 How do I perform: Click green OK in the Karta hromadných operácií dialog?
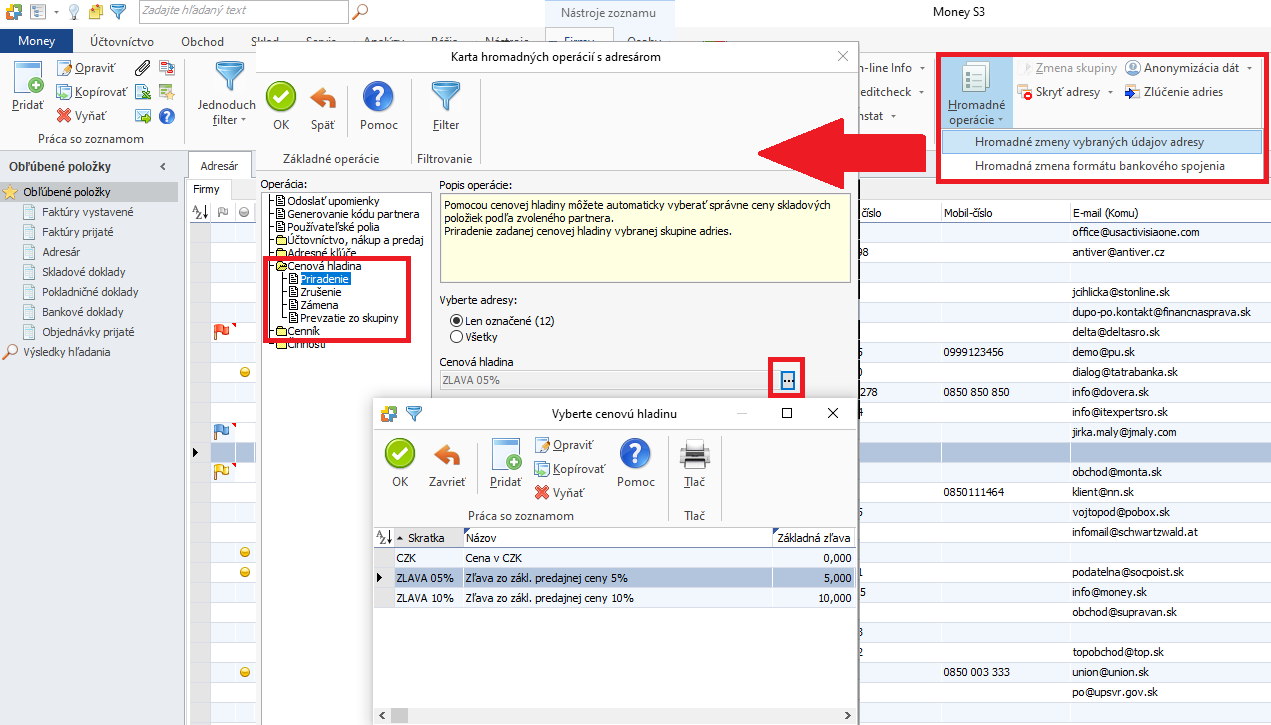(x=281, y=107)
